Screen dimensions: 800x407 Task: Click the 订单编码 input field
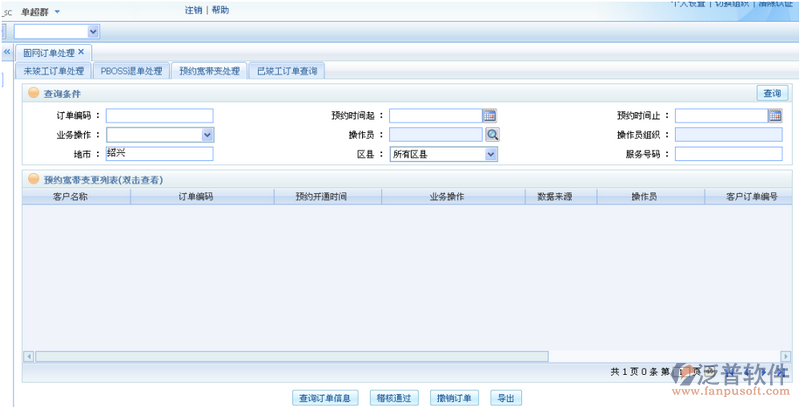[x=159, y=116]
